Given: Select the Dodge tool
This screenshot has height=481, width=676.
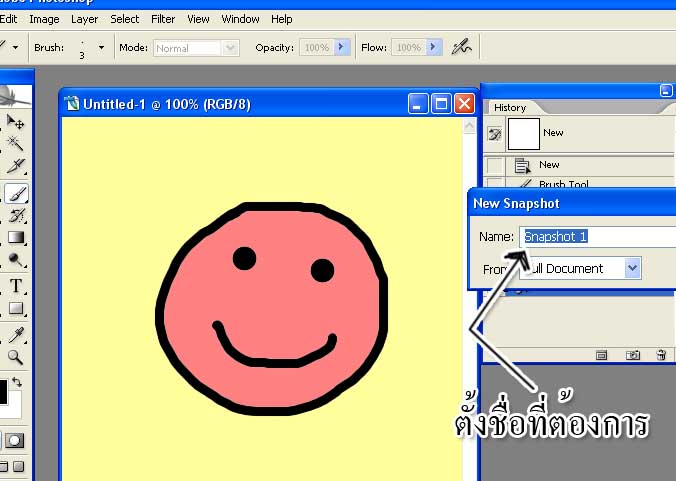Looking at the screenshot, I should click(x=16, y=259).
